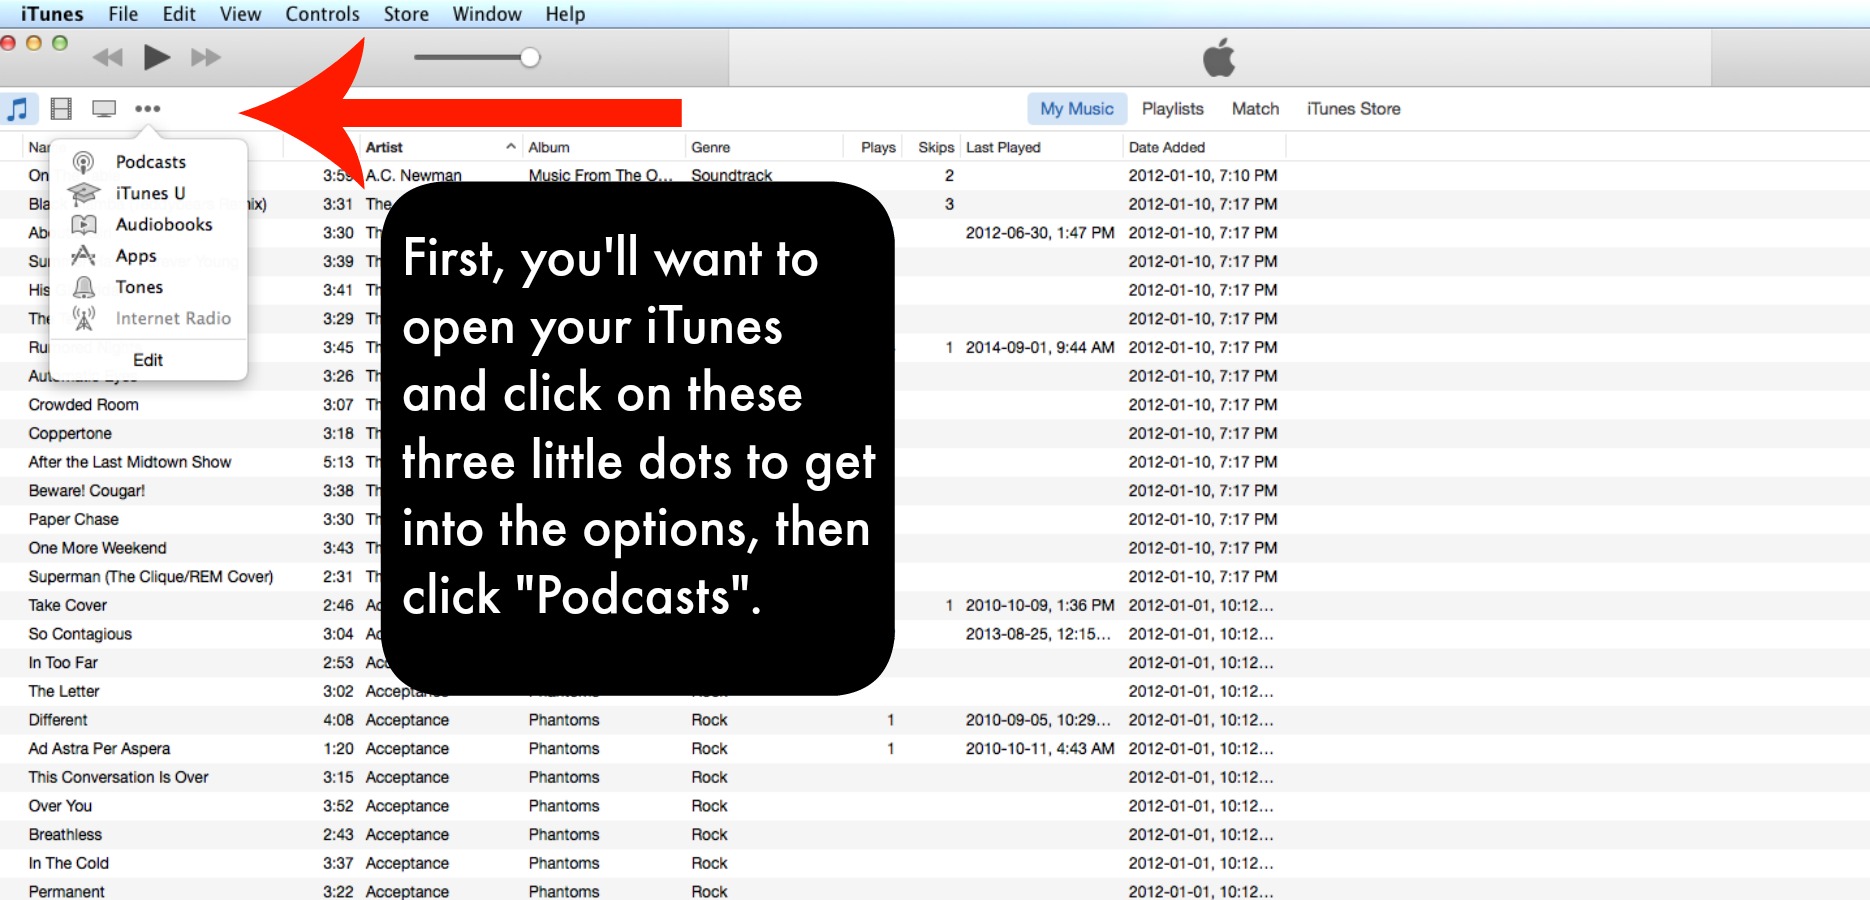Screen dimensions: 1870x900
Task: Select the My Music tab
Action: 1077,108
